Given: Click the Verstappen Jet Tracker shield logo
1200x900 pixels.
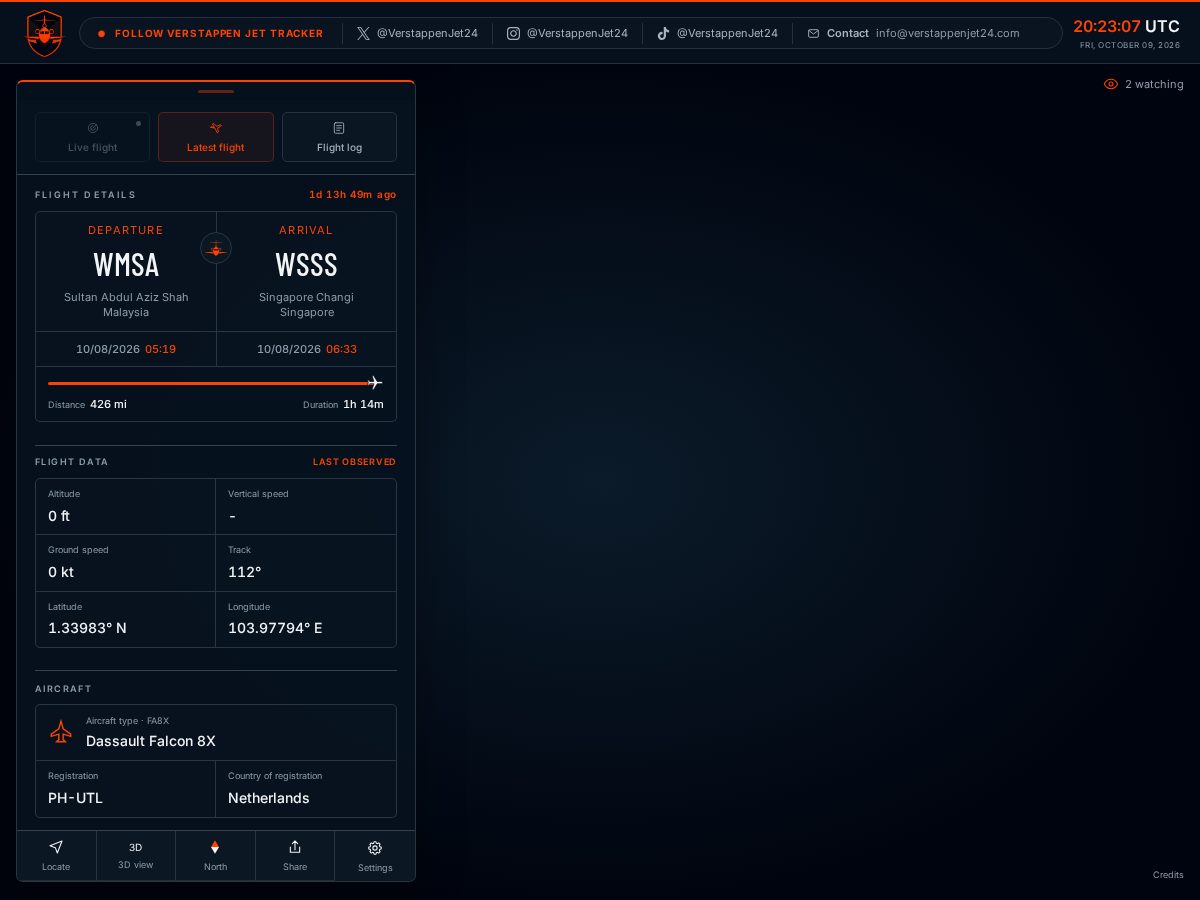Looking at the screenshot, I should click(43, 33).
